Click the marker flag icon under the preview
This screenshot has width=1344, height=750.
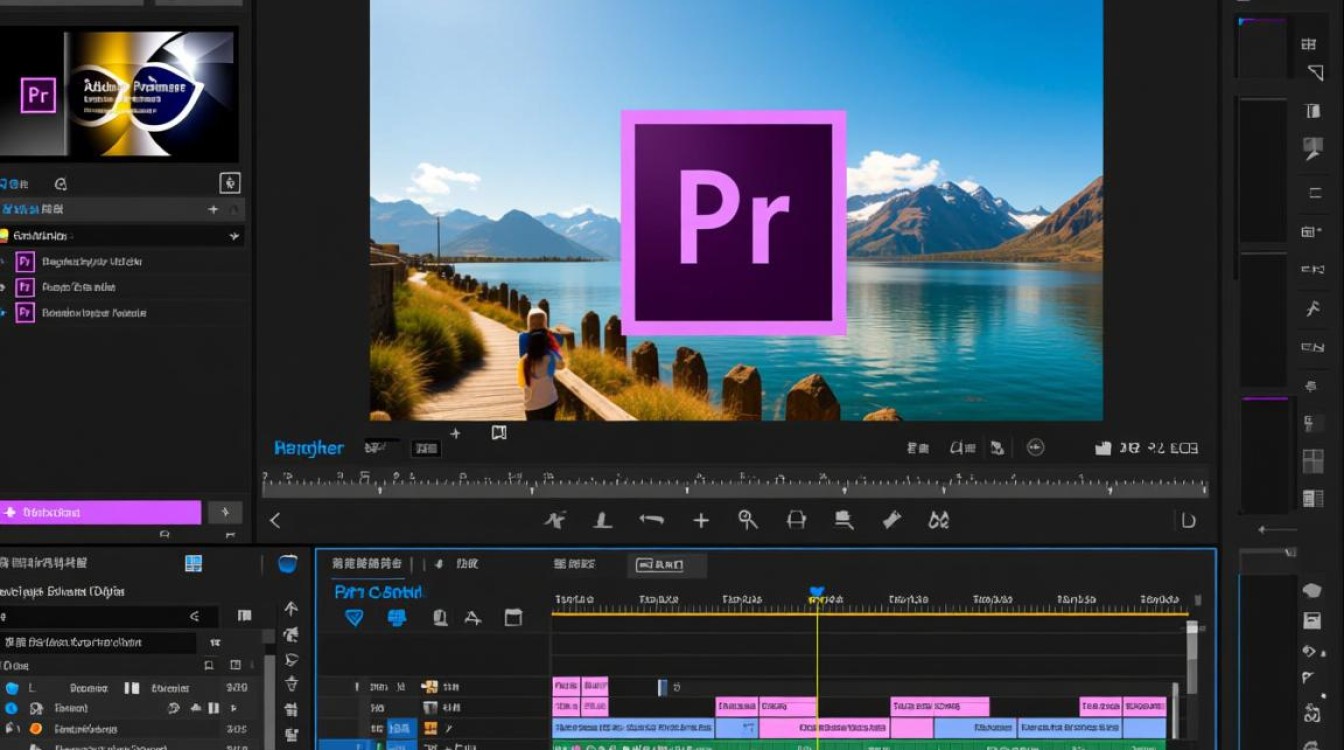coord(499,433)
